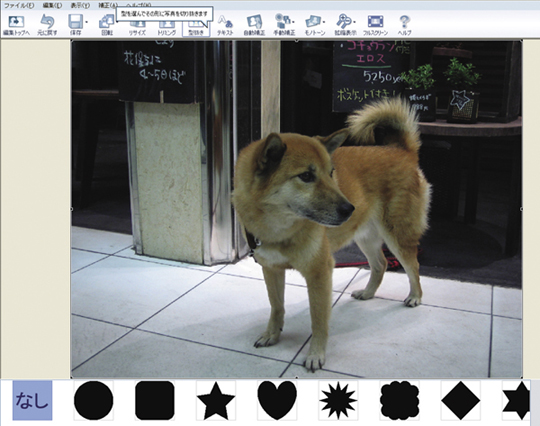Apply 自動補正 auto correction
This screenshot has width=540, height=426.
[x=255, y=25]
